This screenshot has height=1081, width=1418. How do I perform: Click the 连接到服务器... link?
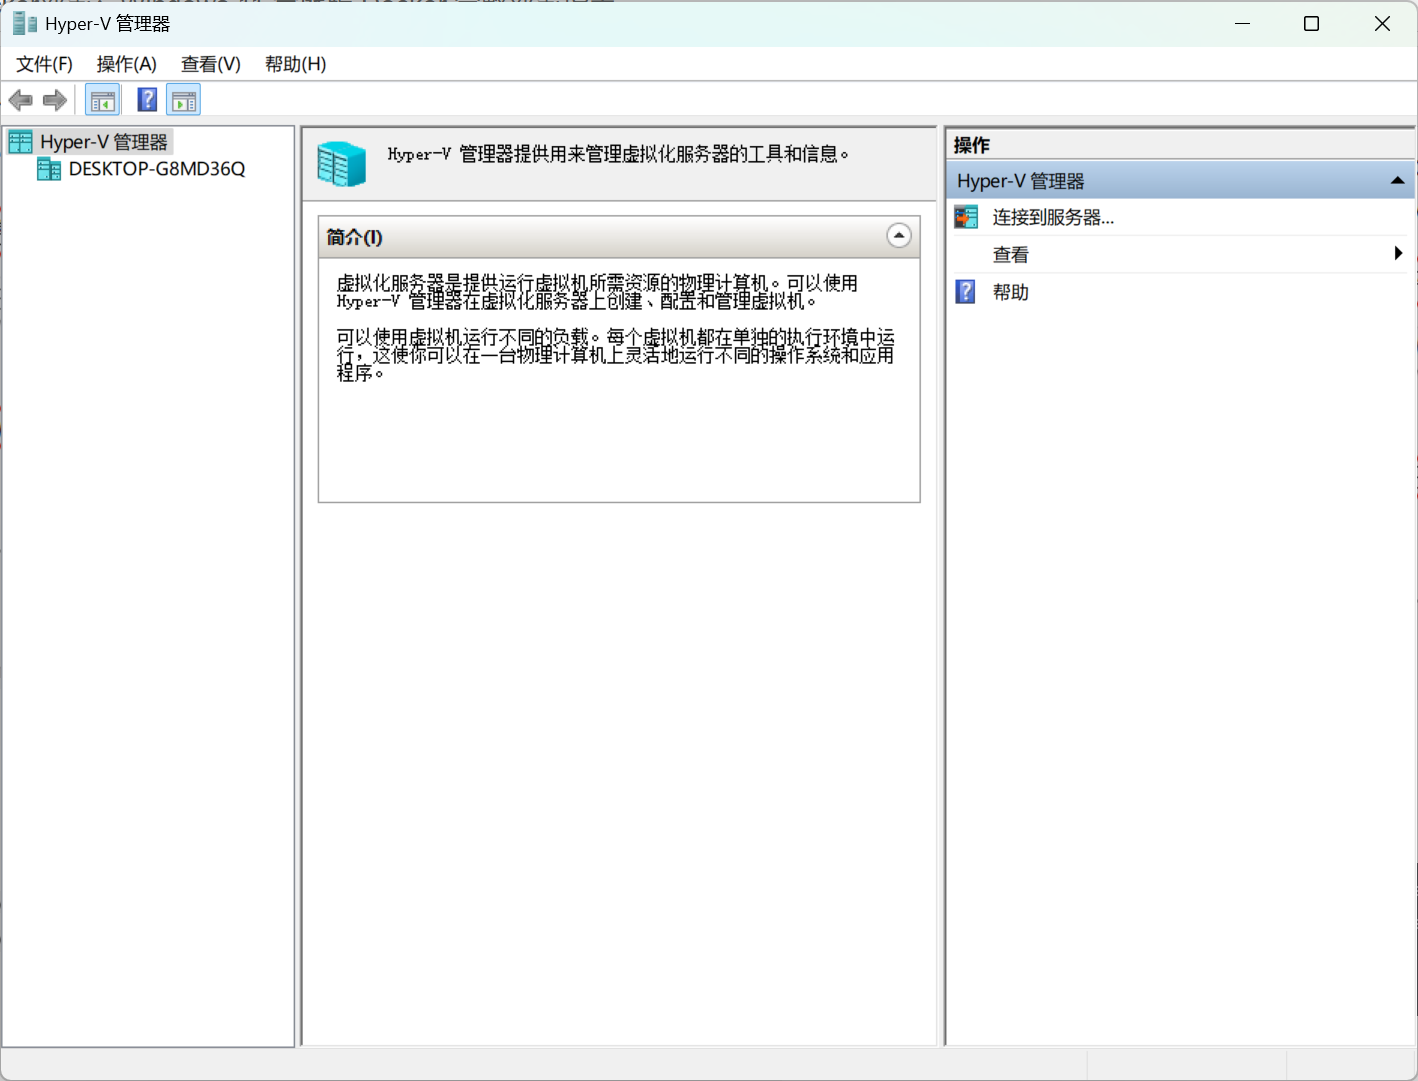coord(1051,216)
